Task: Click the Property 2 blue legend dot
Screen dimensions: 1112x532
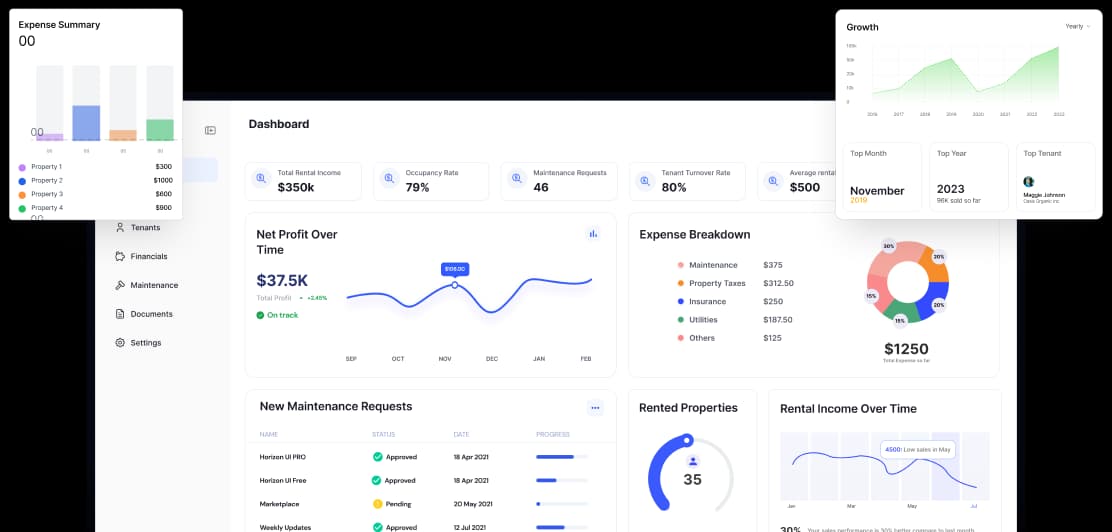Action: 22,181
